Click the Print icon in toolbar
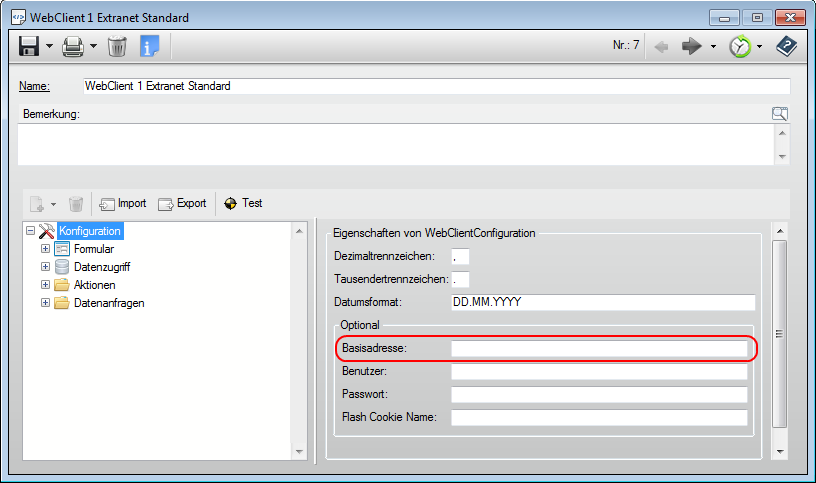This screenshot has height=483, width=816. tap(73, 46)
